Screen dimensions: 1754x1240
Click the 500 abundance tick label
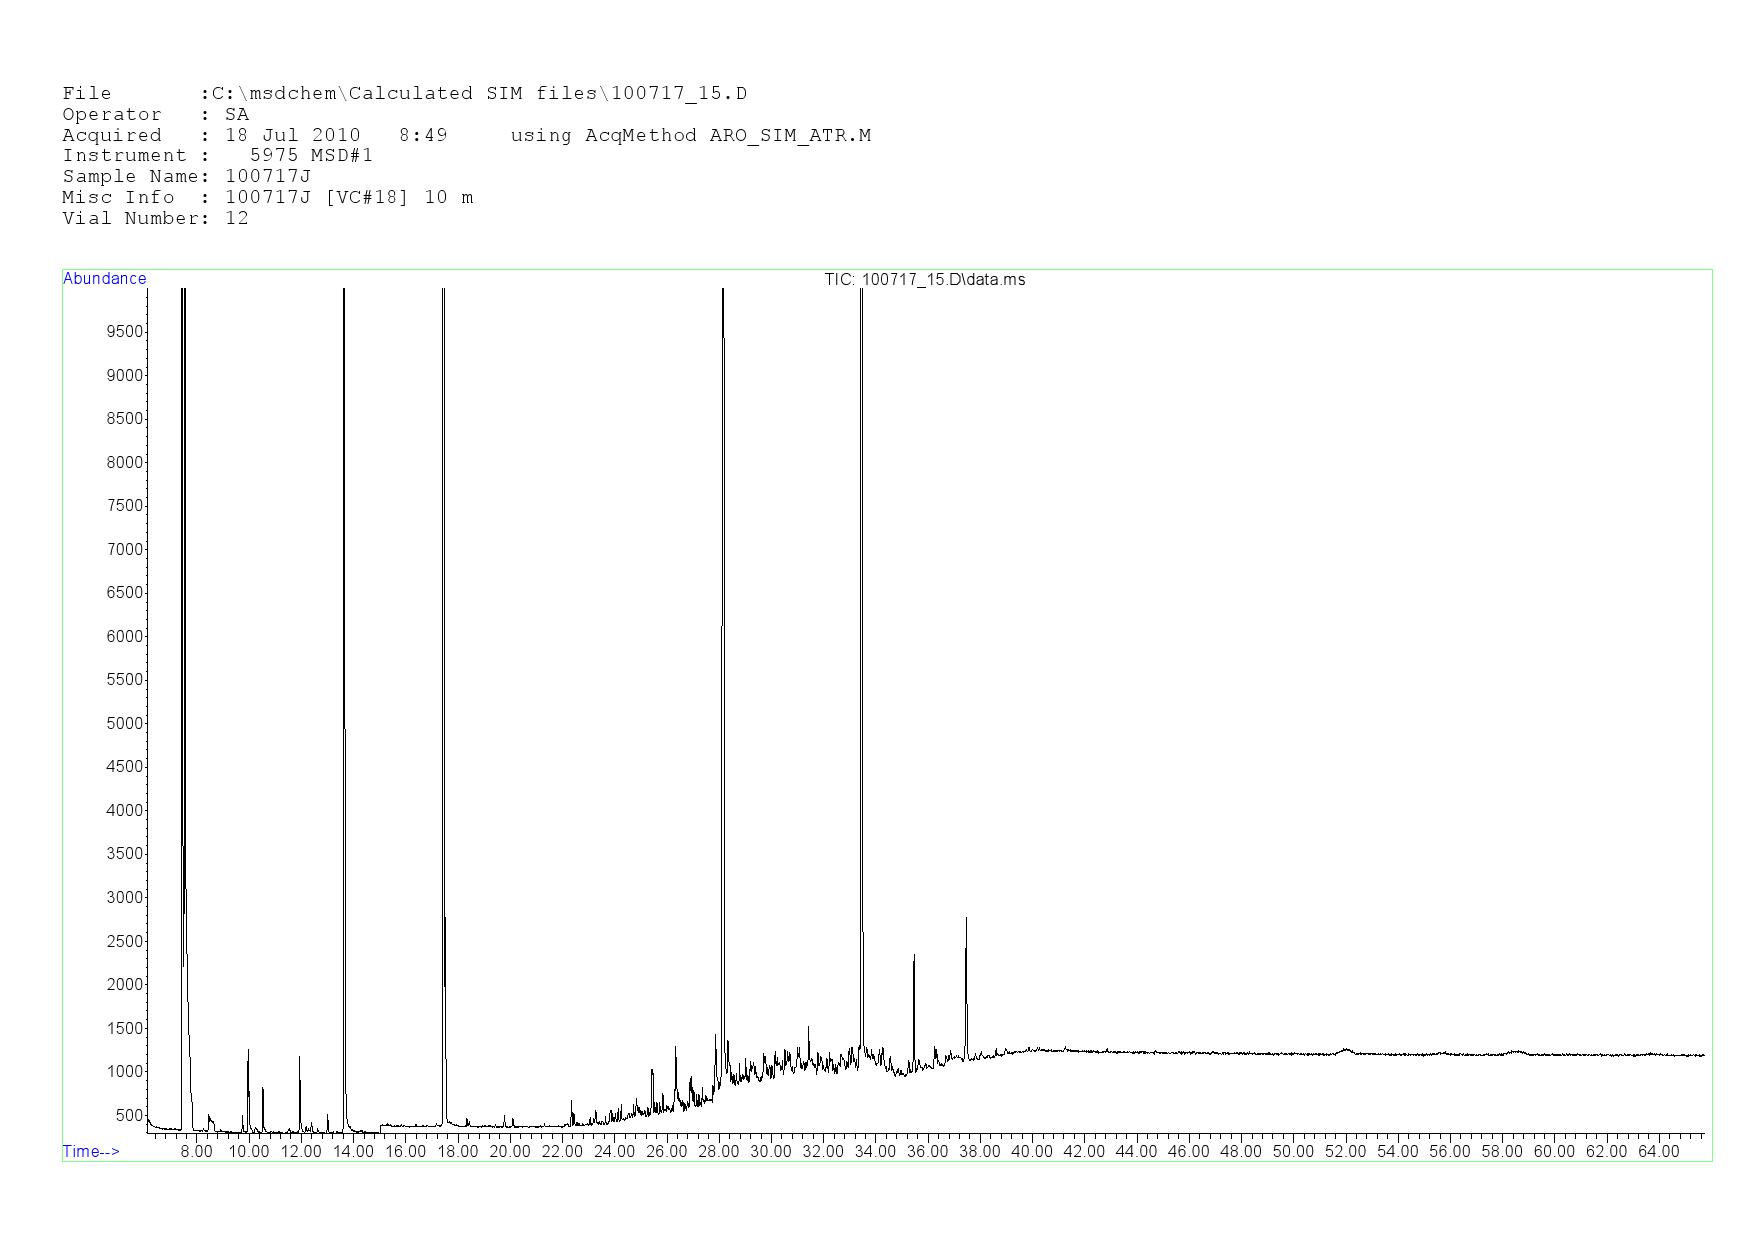pyautogui.click(x=128, y=1116)
